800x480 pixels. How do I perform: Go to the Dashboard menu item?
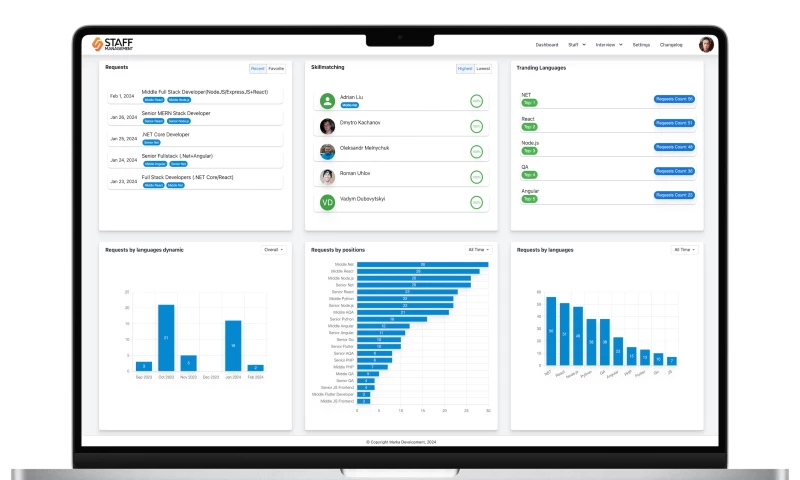[x=547, y=45]
